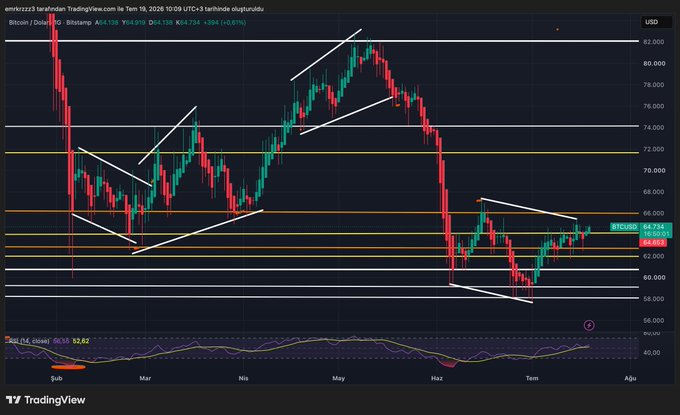The width and height of the screenshot is (680, 415).
Task: Click the 72.000 price axis label
Action: pyautogui.click(x=654, y=149)
